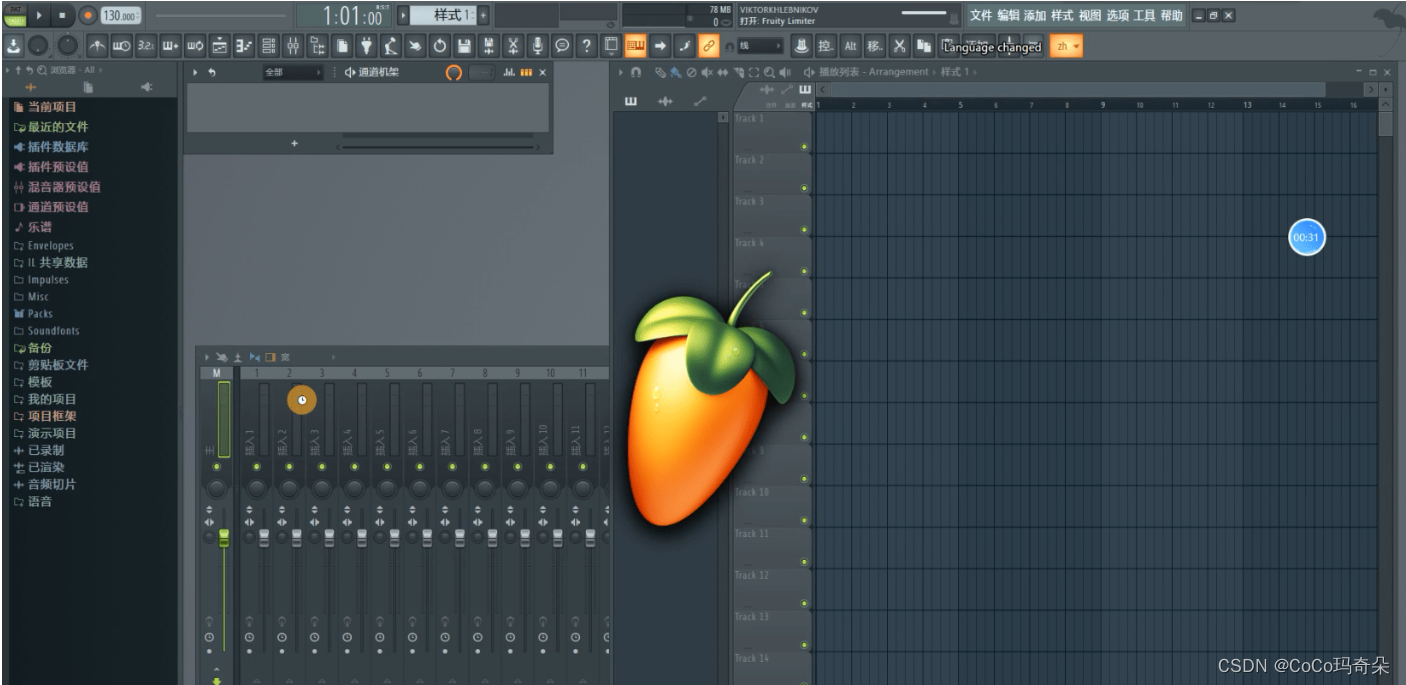Open the 选项 menu

(x=1117, y=15)
